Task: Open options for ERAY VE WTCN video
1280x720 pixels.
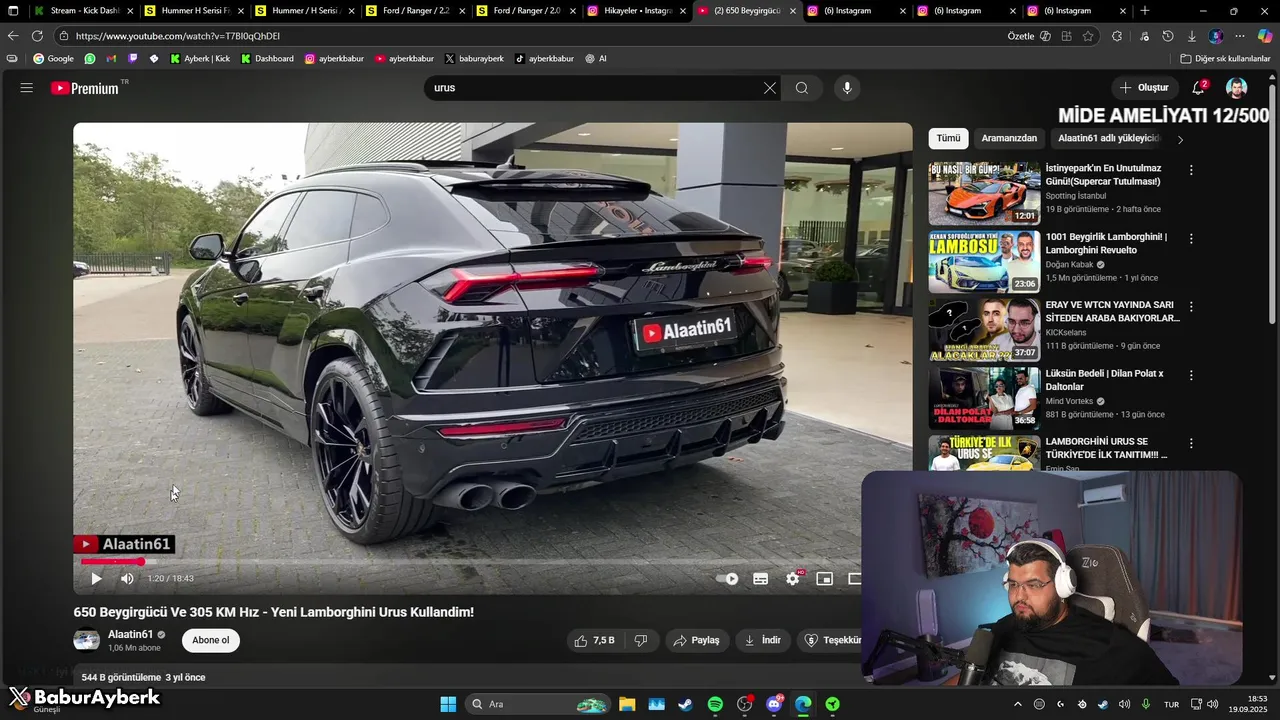Action: [1191, 306]
